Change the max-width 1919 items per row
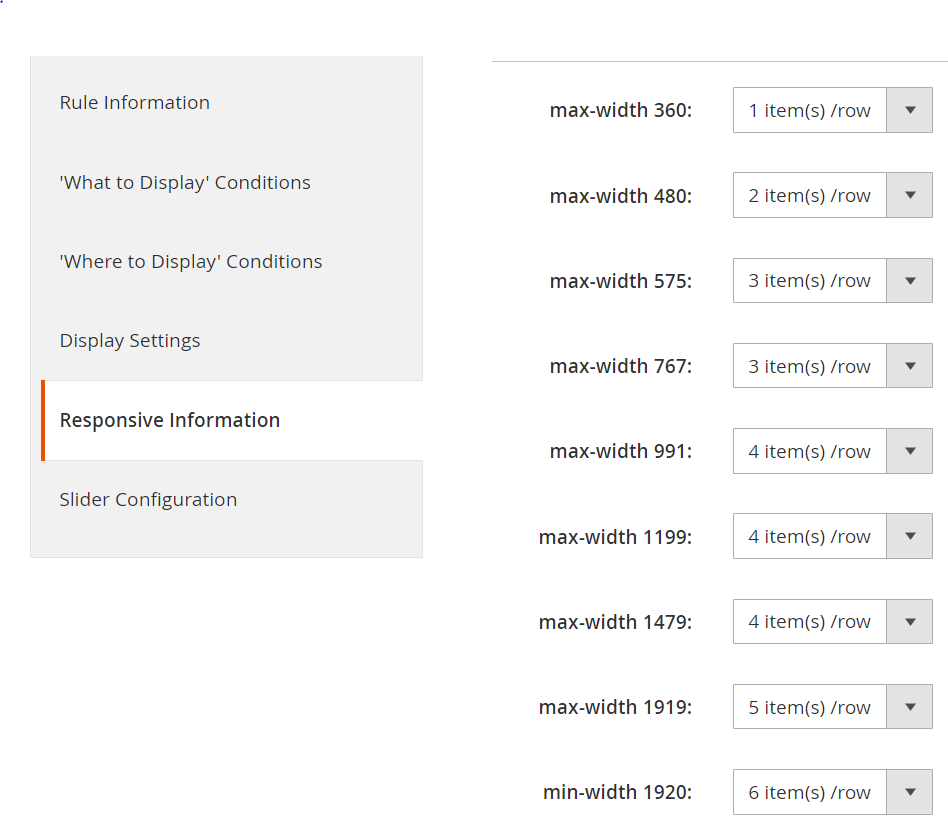The image size is (948, 824). [832, 707]
